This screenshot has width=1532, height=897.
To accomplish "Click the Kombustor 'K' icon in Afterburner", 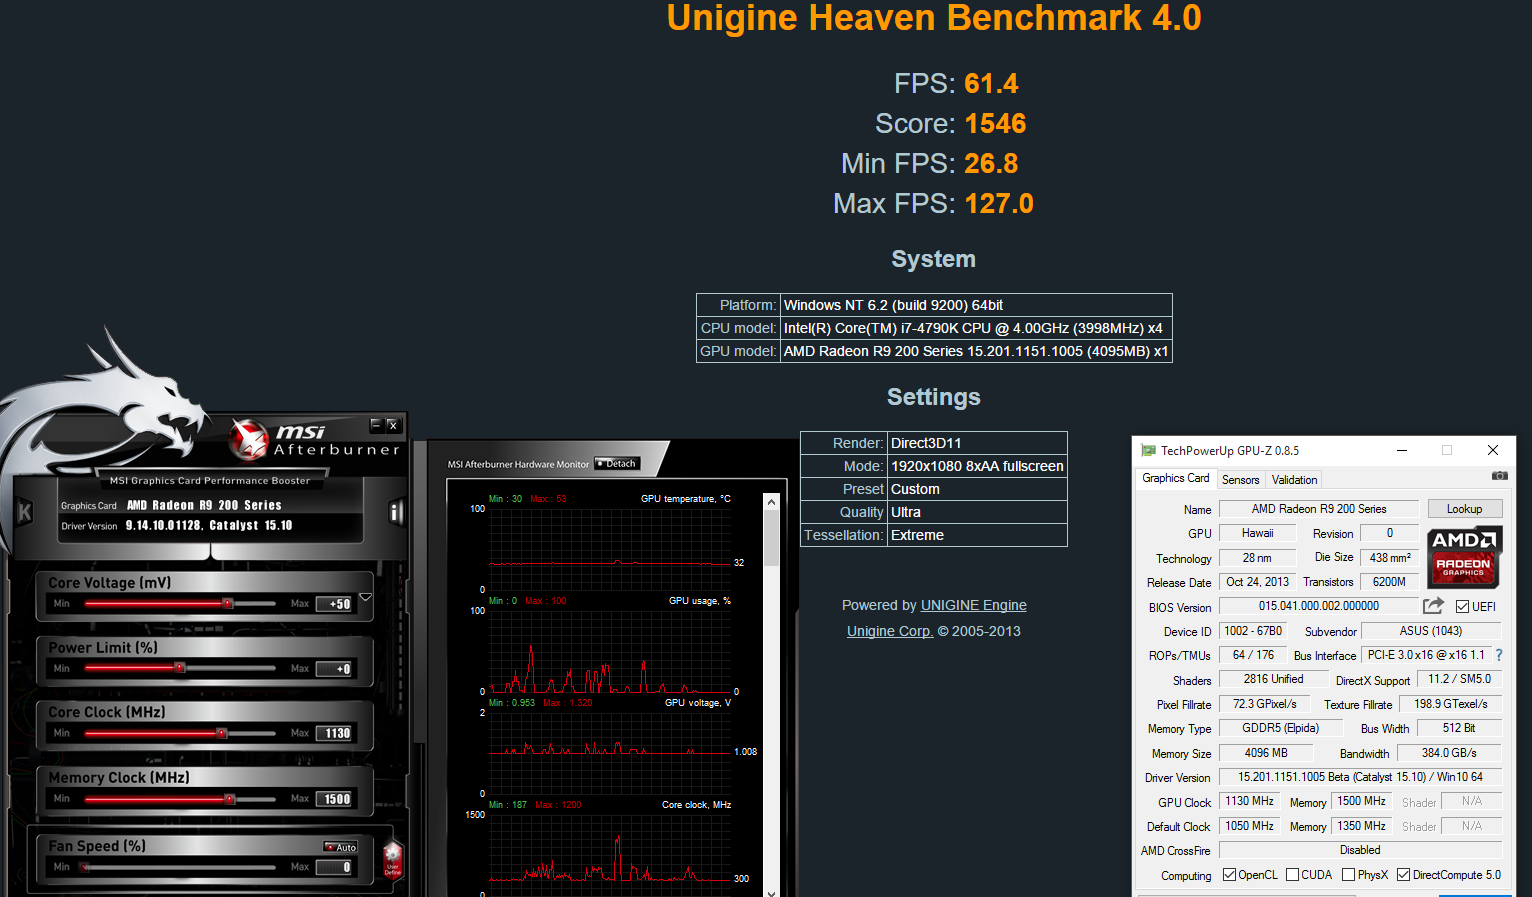I will [x=23, y=510].
